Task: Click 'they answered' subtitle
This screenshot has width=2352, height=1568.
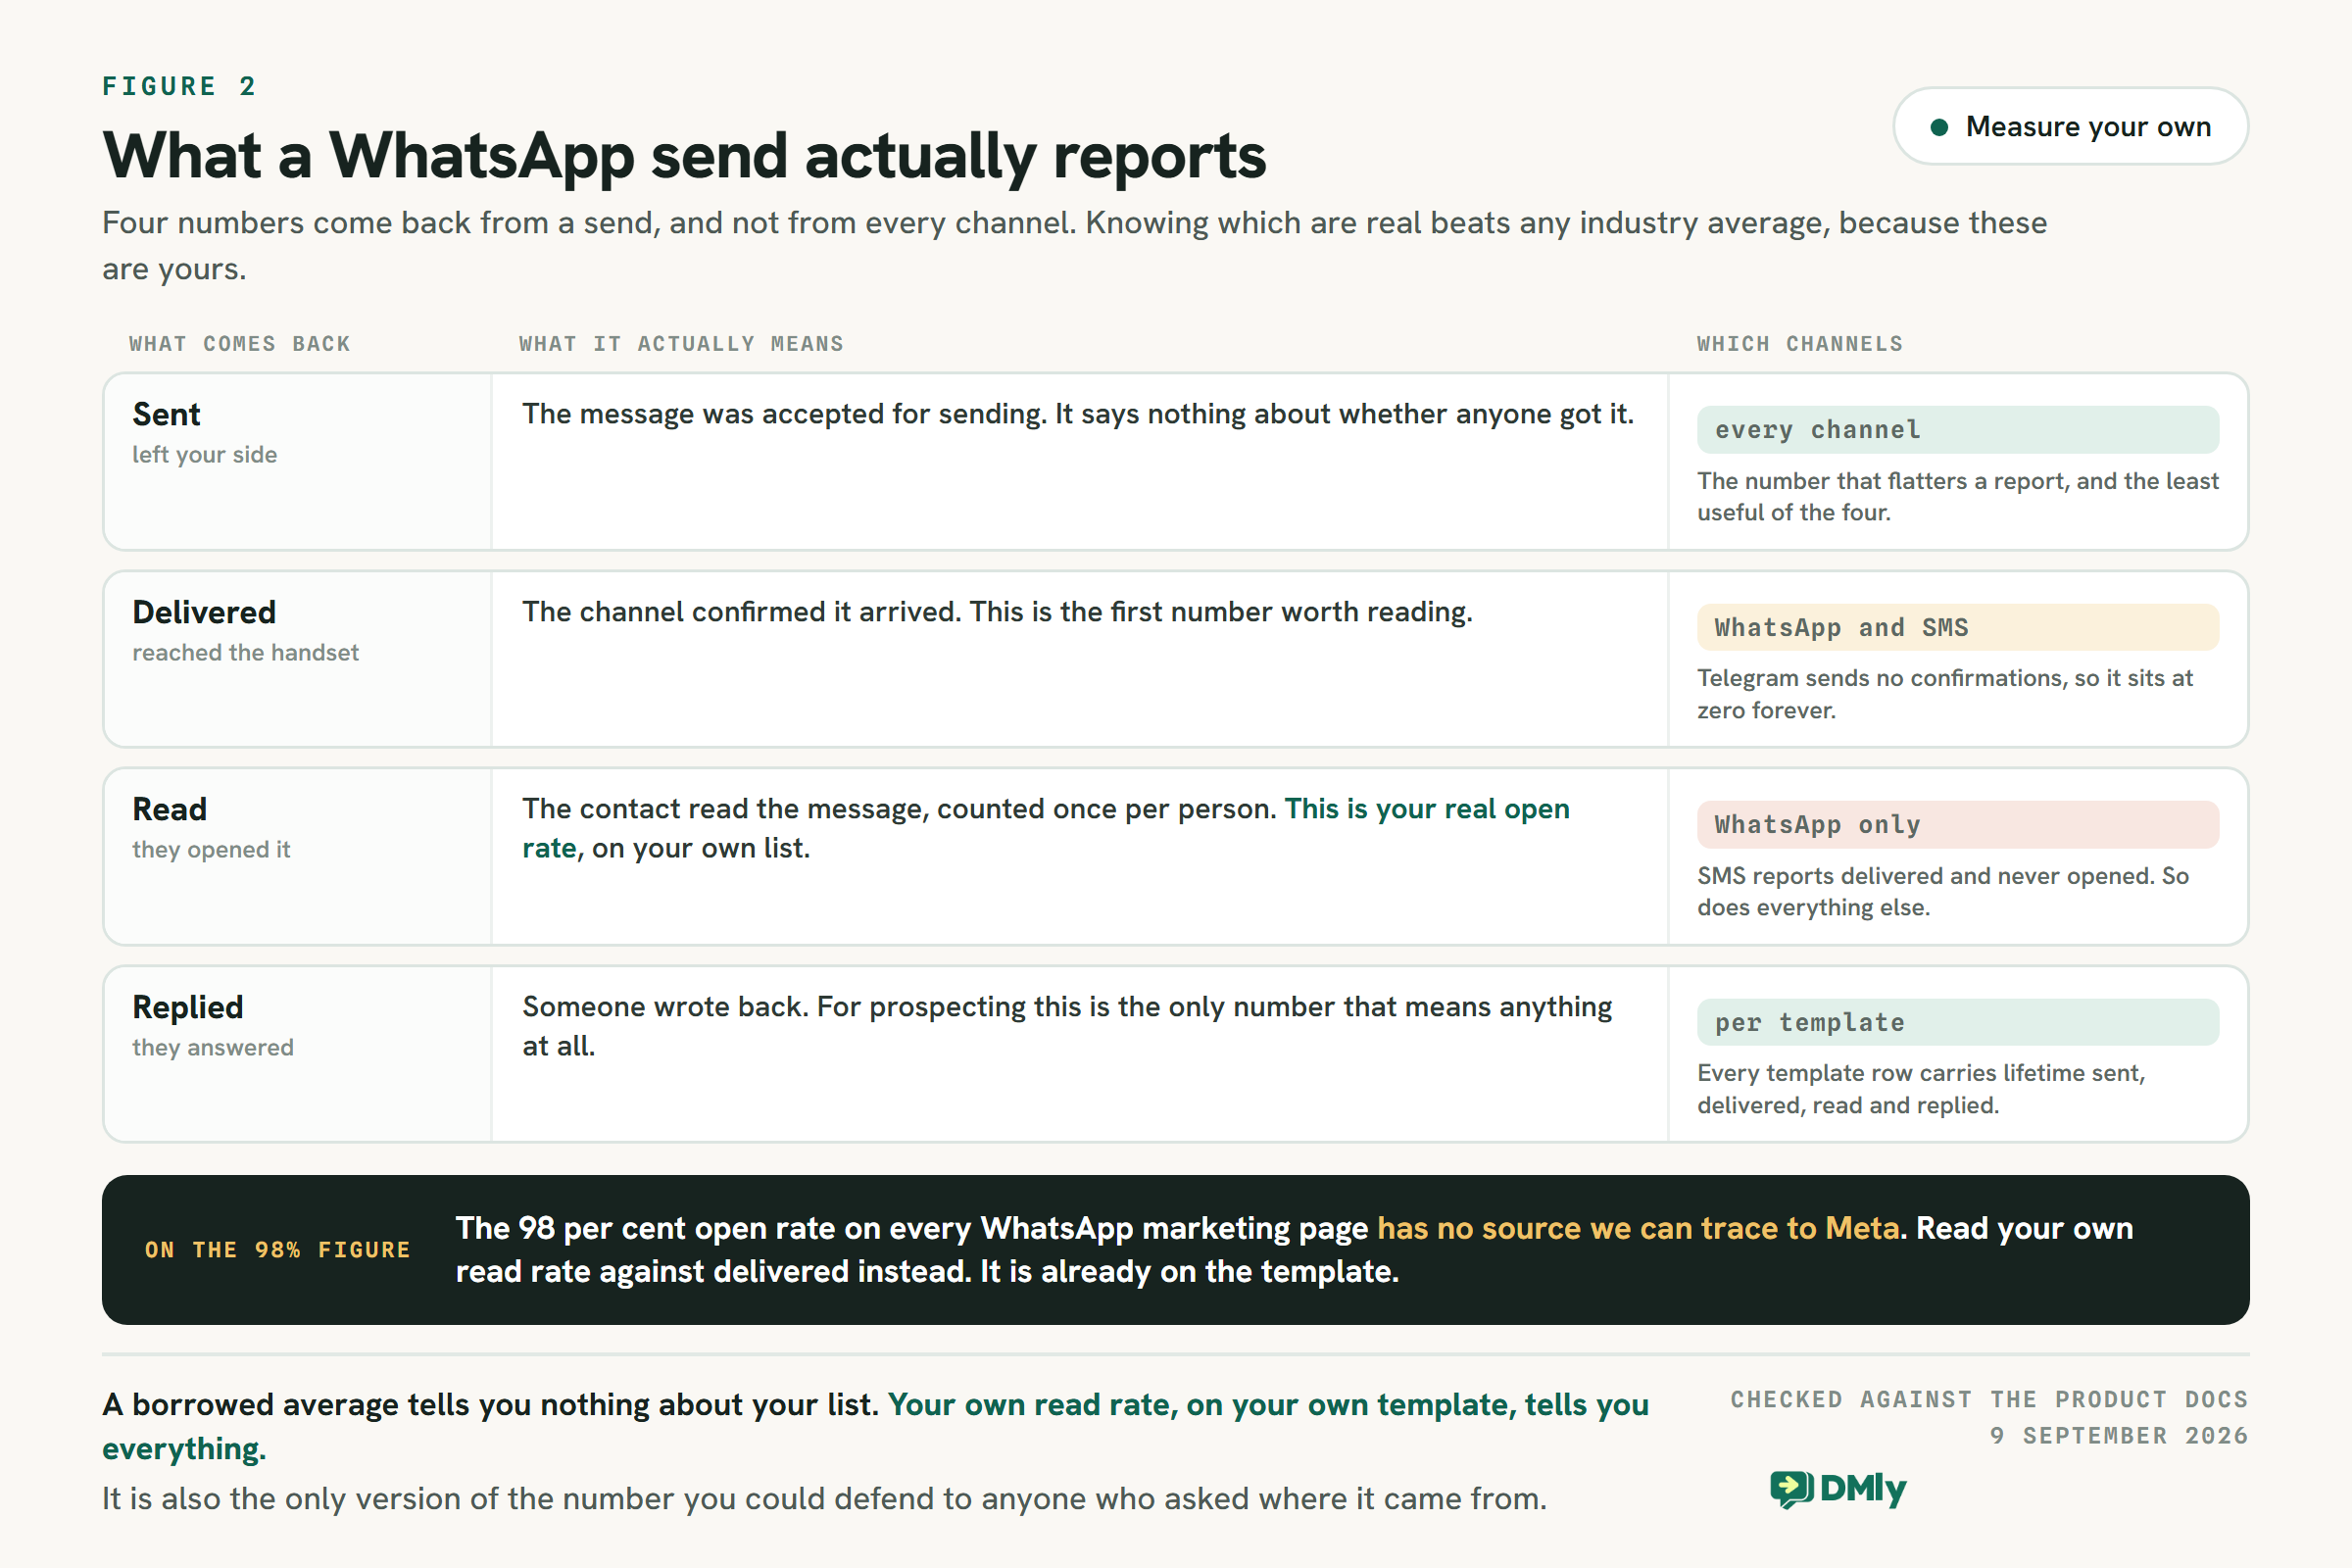Action: point(213,1048)
